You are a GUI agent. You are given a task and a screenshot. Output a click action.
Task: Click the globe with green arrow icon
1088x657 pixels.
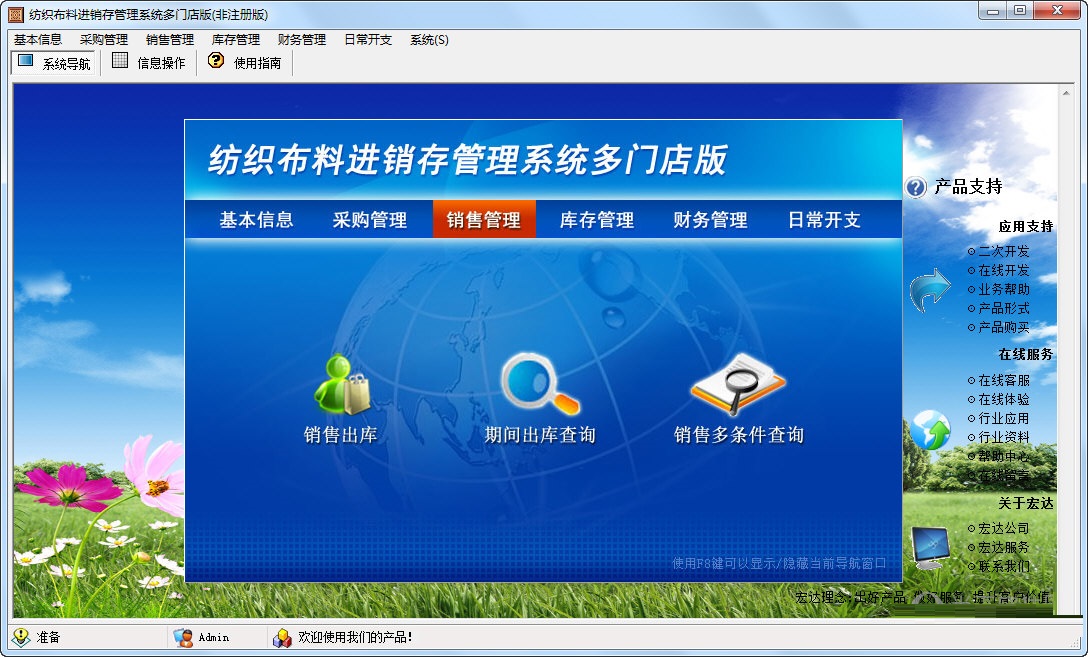(930, 429)
